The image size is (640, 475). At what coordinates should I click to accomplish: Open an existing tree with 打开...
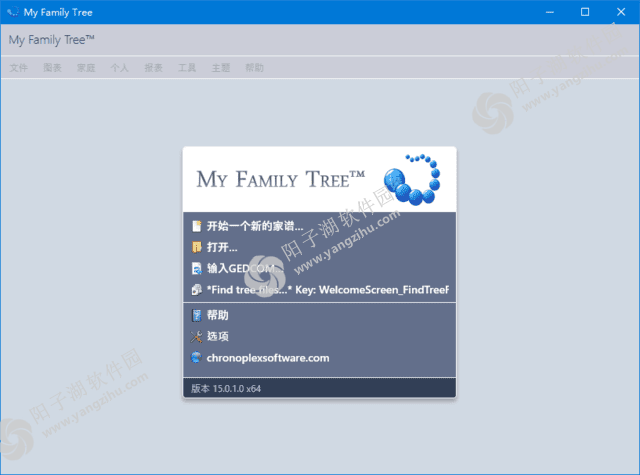(222, 247)
